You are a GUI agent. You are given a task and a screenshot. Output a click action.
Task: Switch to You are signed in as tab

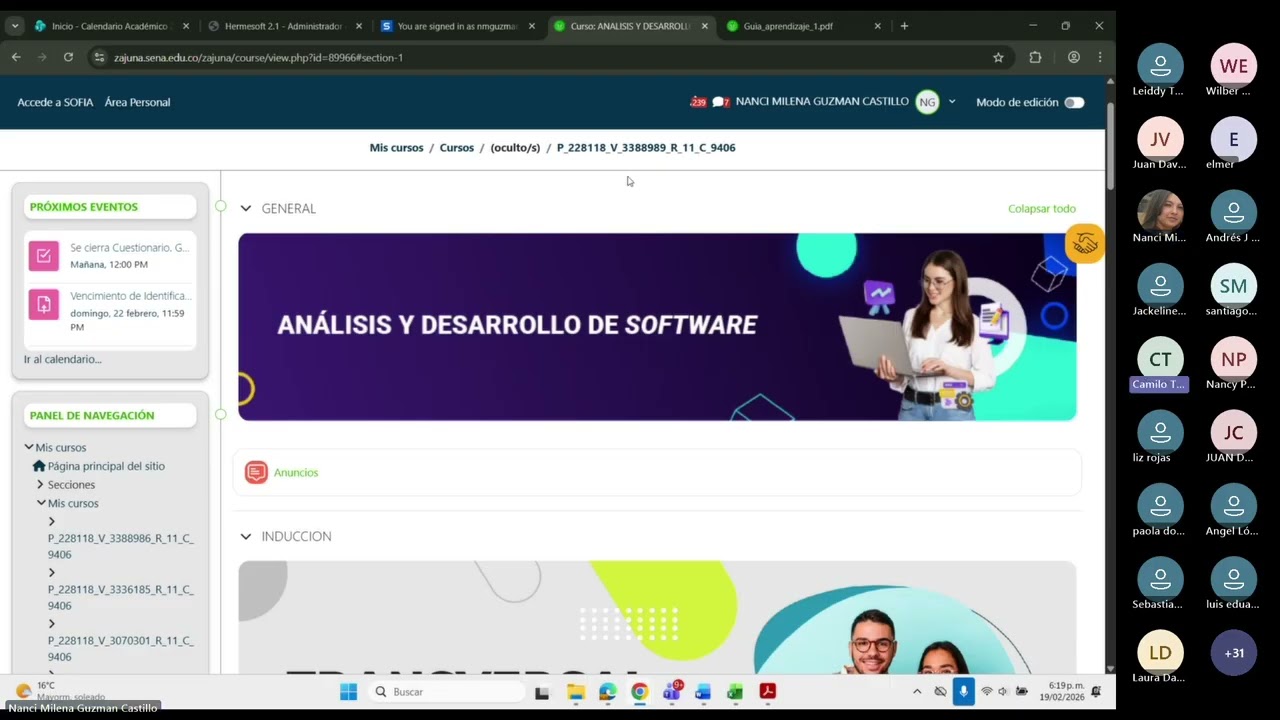[x=457, y=26]
